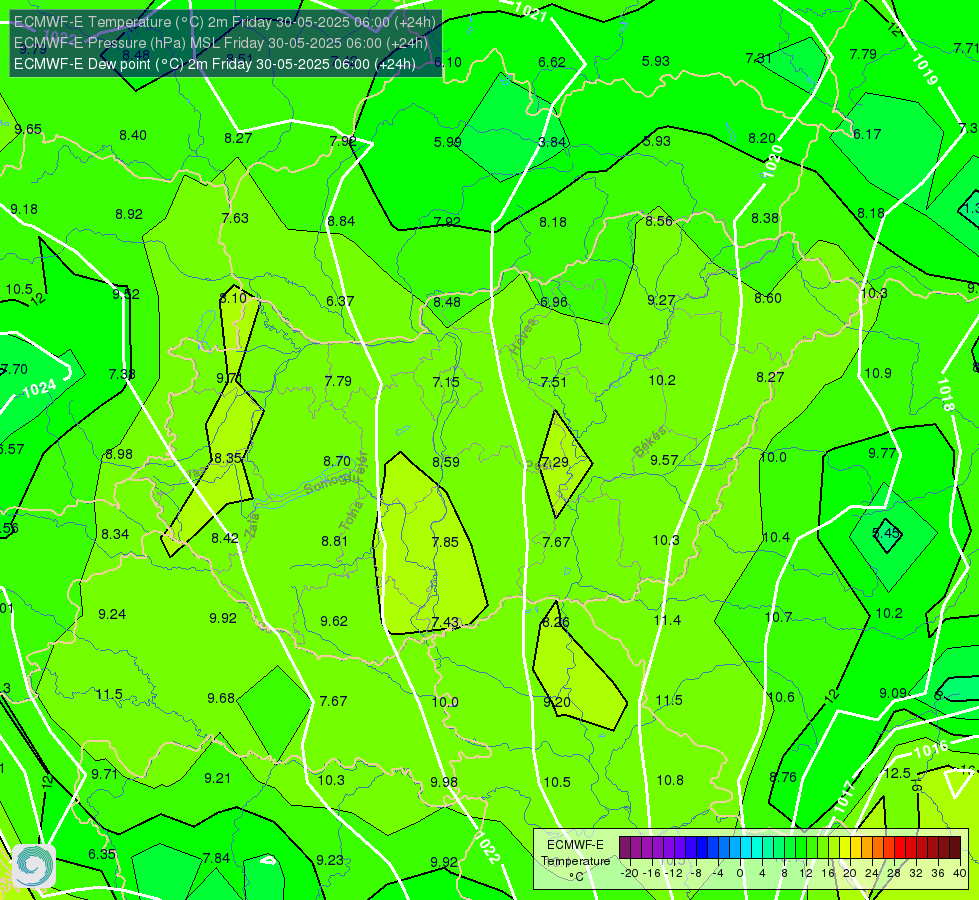979x900 pixels.
Task: Click the 9.27 grid value
Action: point(661,300)
